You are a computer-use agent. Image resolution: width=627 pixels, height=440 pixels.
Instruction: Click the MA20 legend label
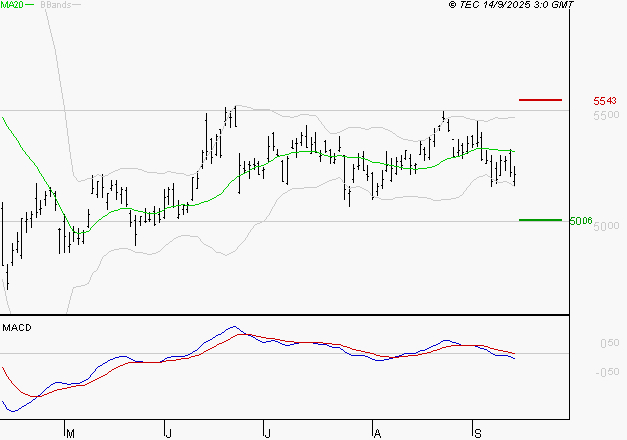[11, 6]
